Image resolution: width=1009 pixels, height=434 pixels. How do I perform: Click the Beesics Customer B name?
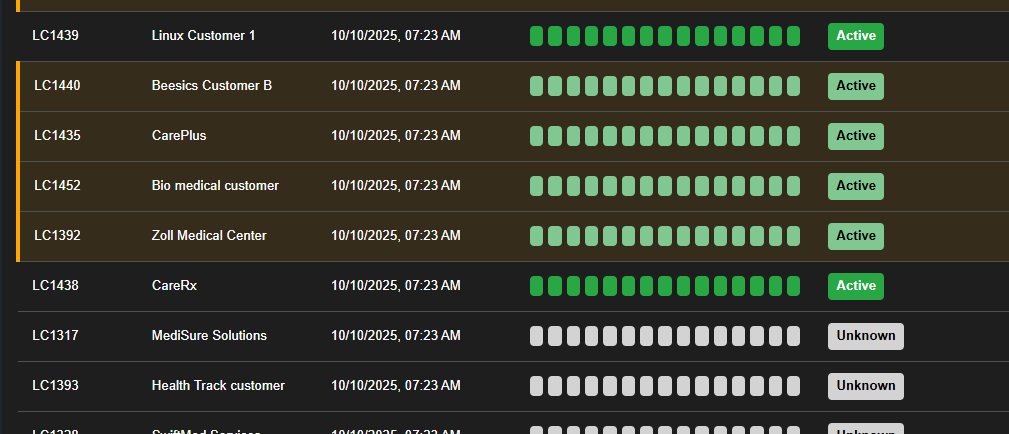coord(211,86)
